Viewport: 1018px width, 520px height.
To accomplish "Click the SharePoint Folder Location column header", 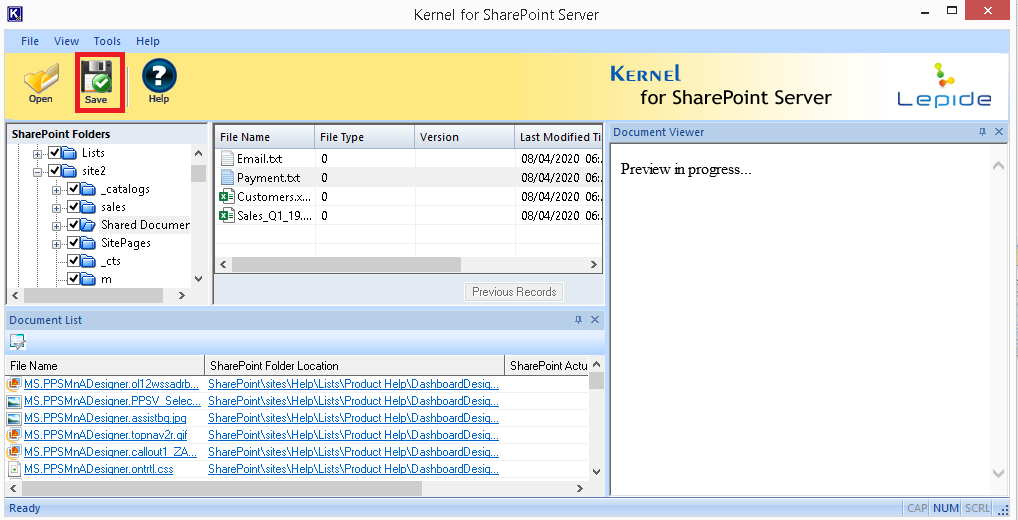I will [354, 365].
